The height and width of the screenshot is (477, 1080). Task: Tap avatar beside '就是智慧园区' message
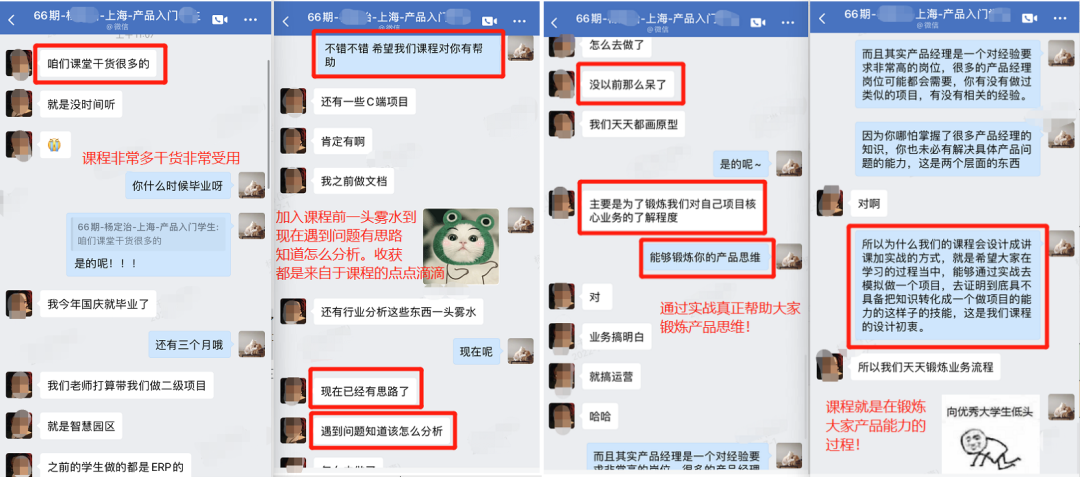[x=19, y=425]
